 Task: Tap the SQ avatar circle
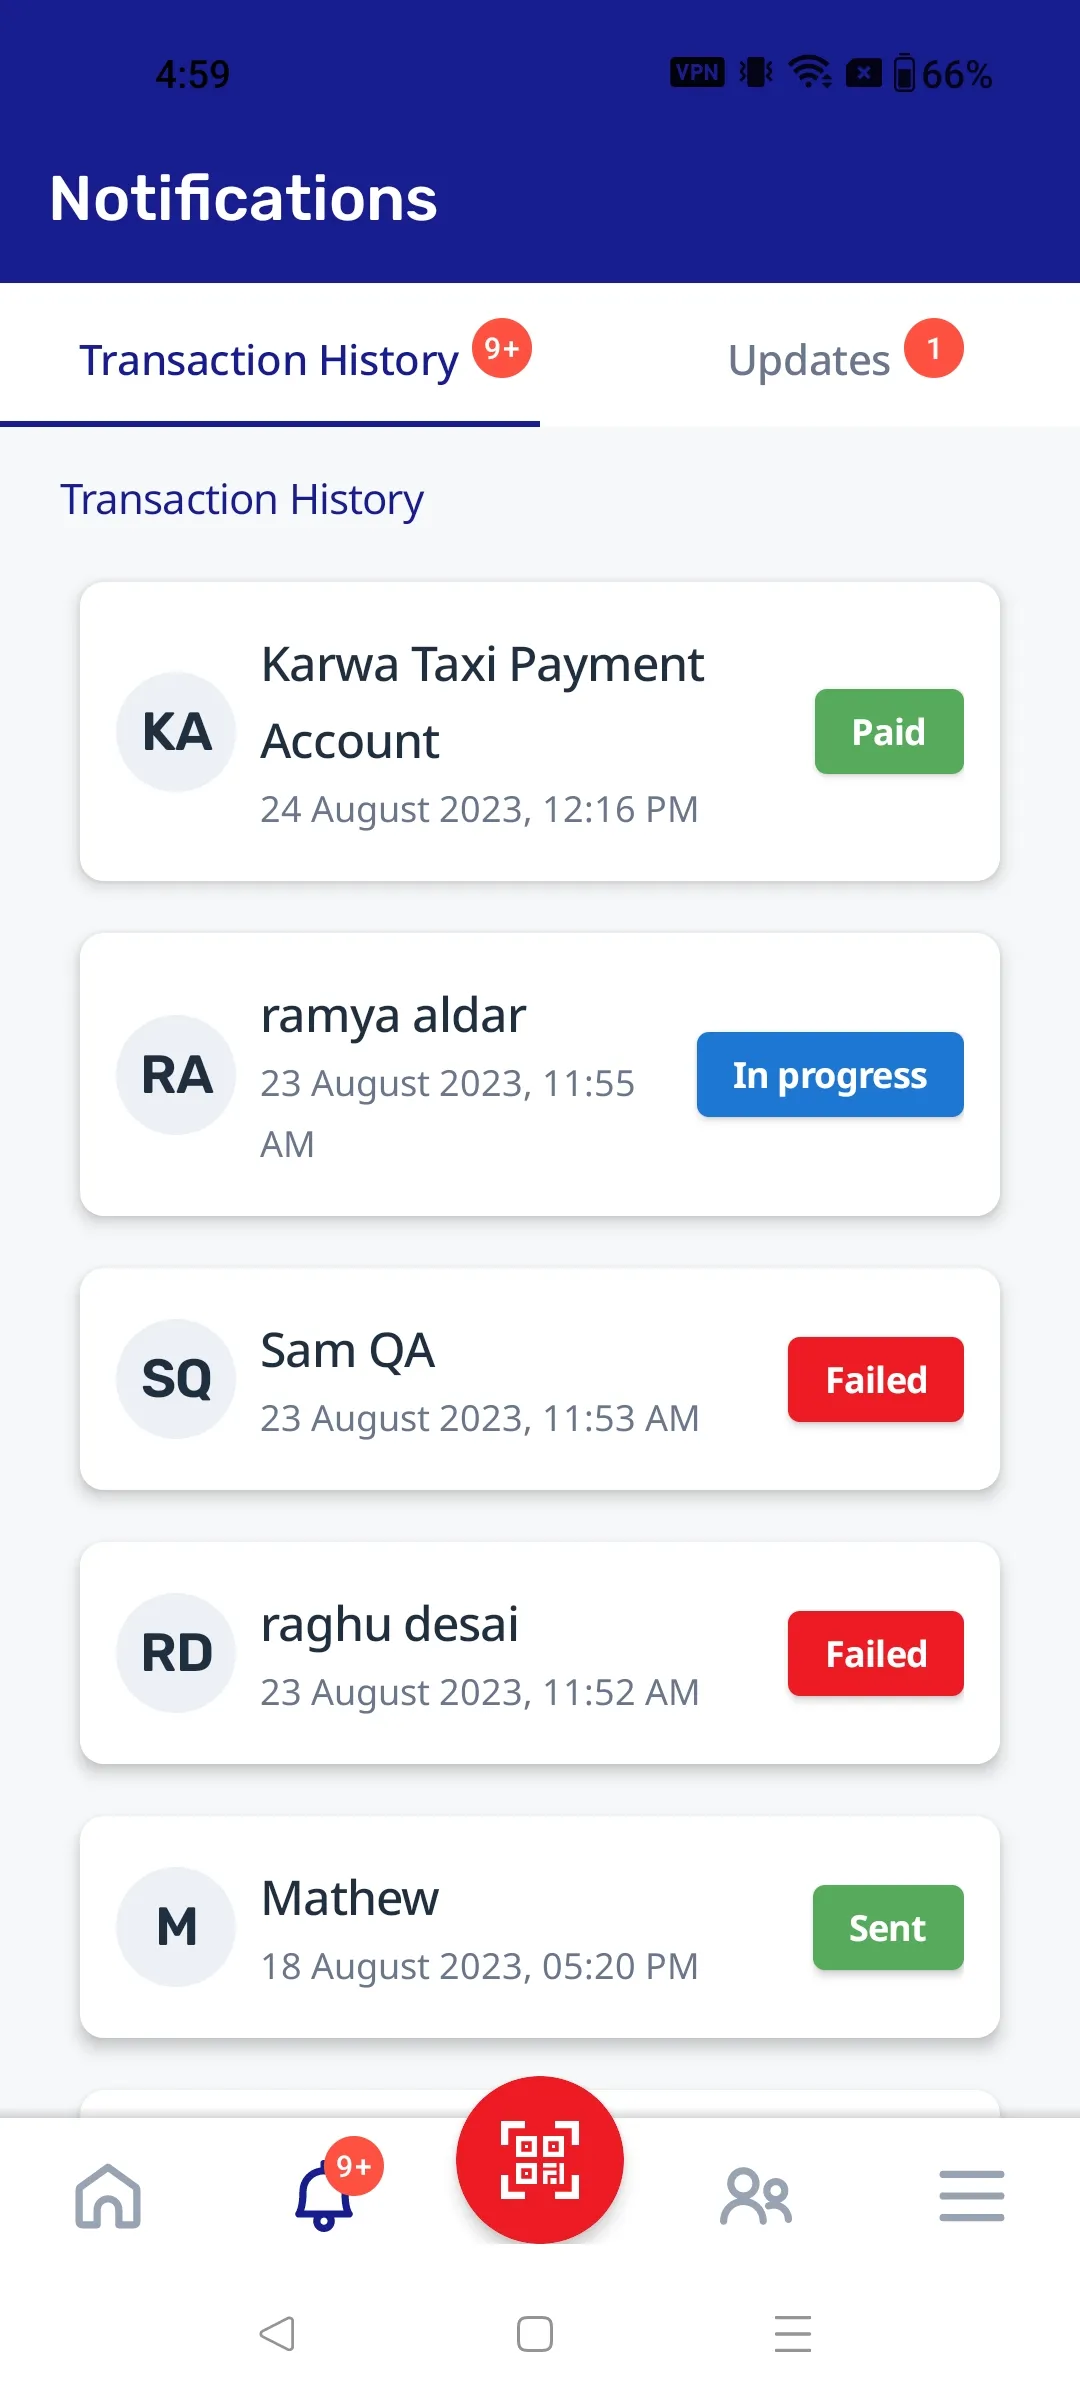(177, 1380)
